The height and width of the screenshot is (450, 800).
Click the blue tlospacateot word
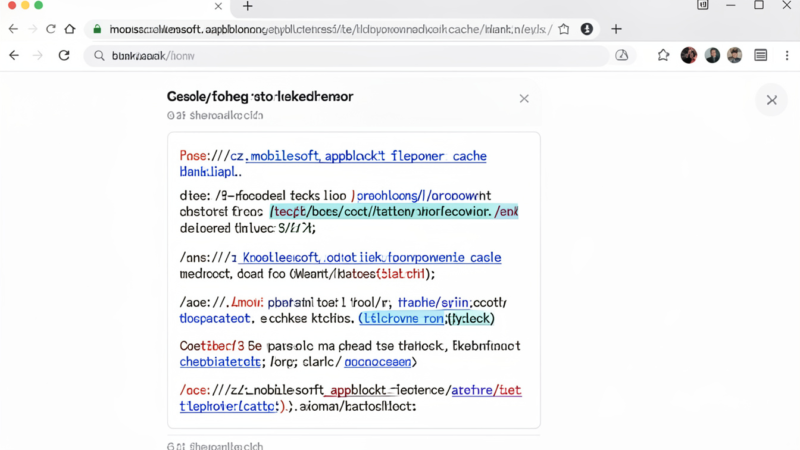[215, 318]
